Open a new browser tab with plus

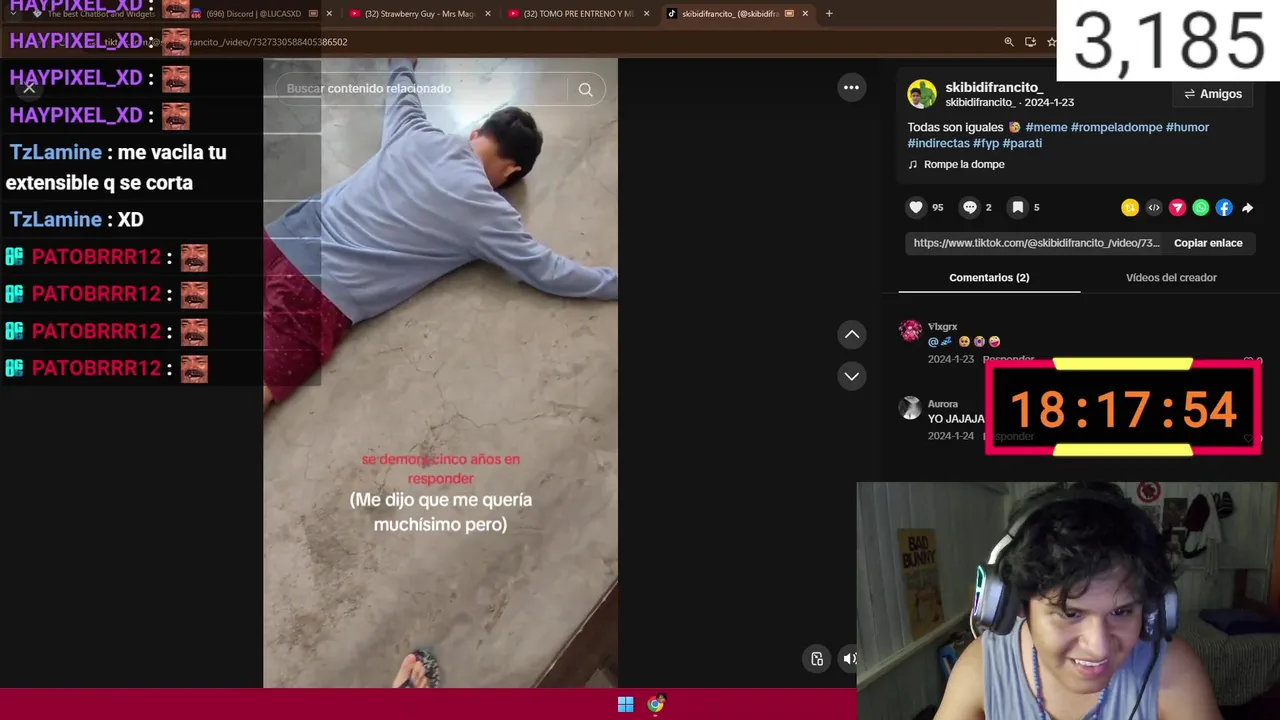829,14
